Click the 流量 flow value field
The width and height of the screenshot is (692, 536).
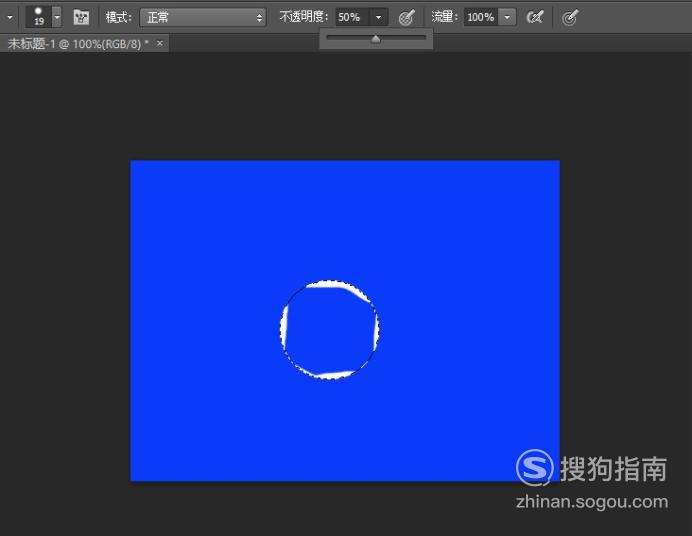[481, 17]
